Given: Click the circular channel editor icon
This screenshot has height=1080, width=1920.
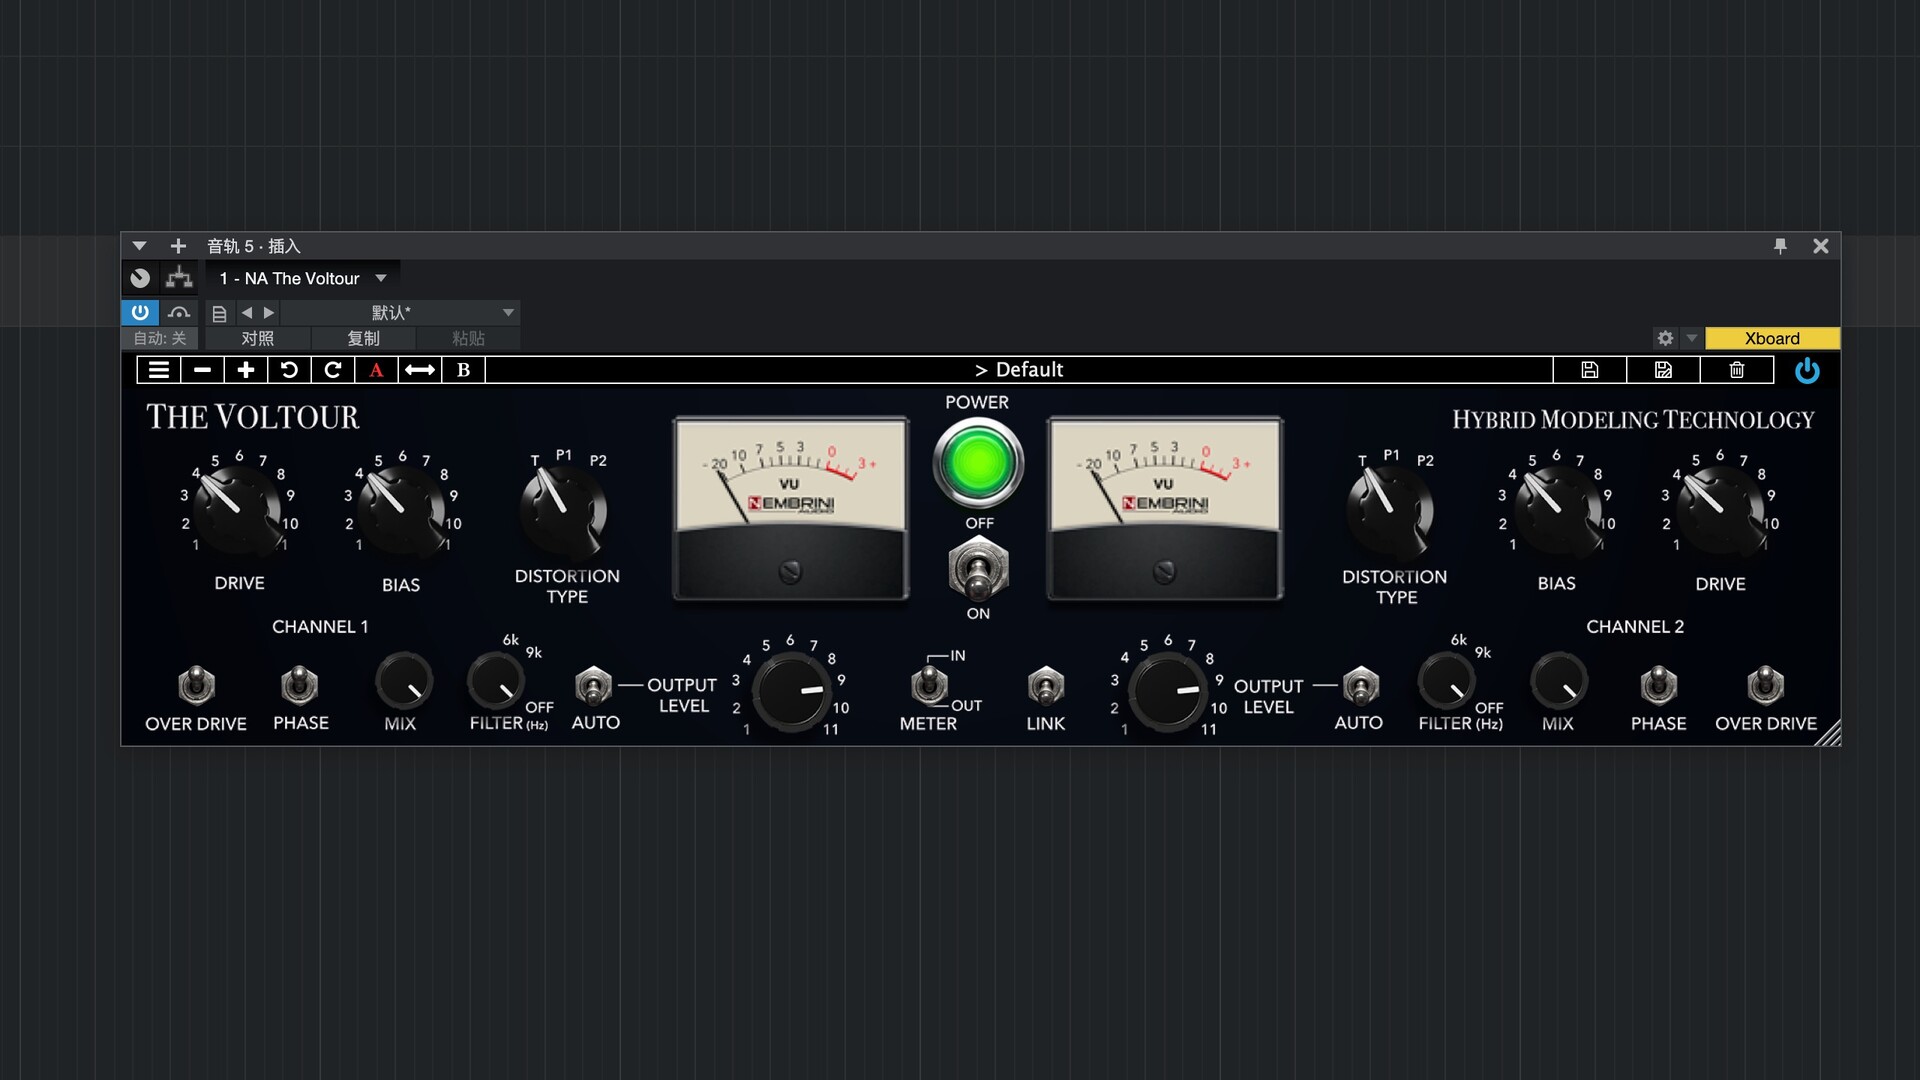Looking at the screenshot, I should (x=140, y=278).
